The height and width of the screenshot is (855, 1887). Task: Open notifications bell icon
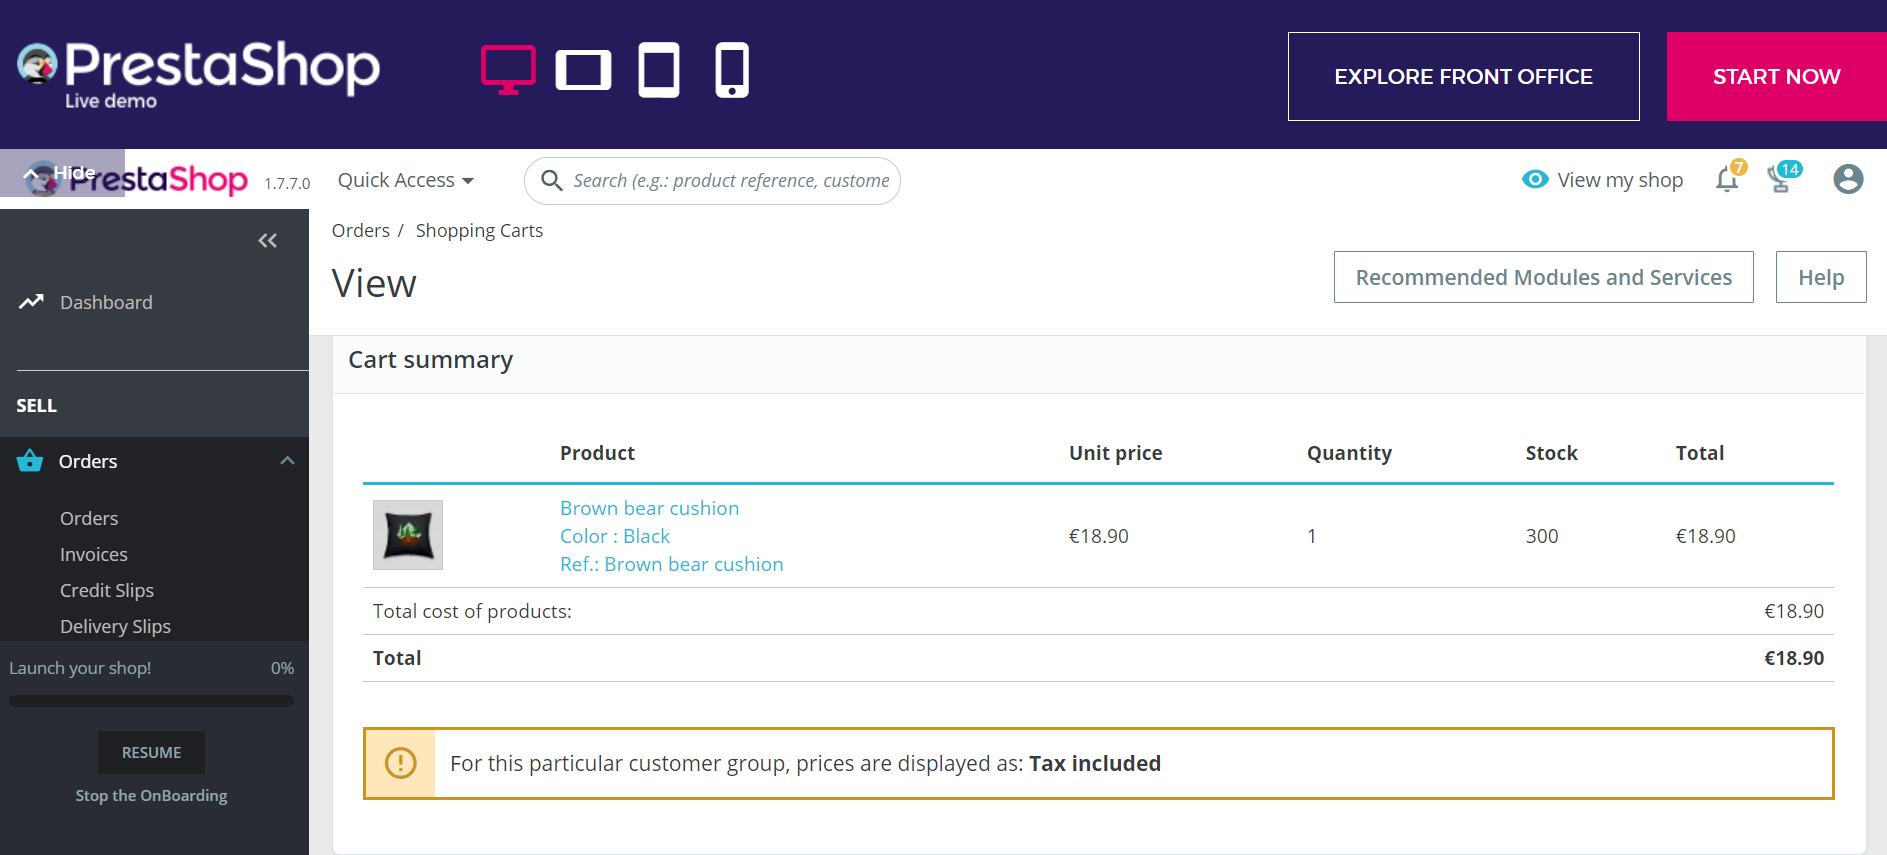click(x=1727, y=180)
